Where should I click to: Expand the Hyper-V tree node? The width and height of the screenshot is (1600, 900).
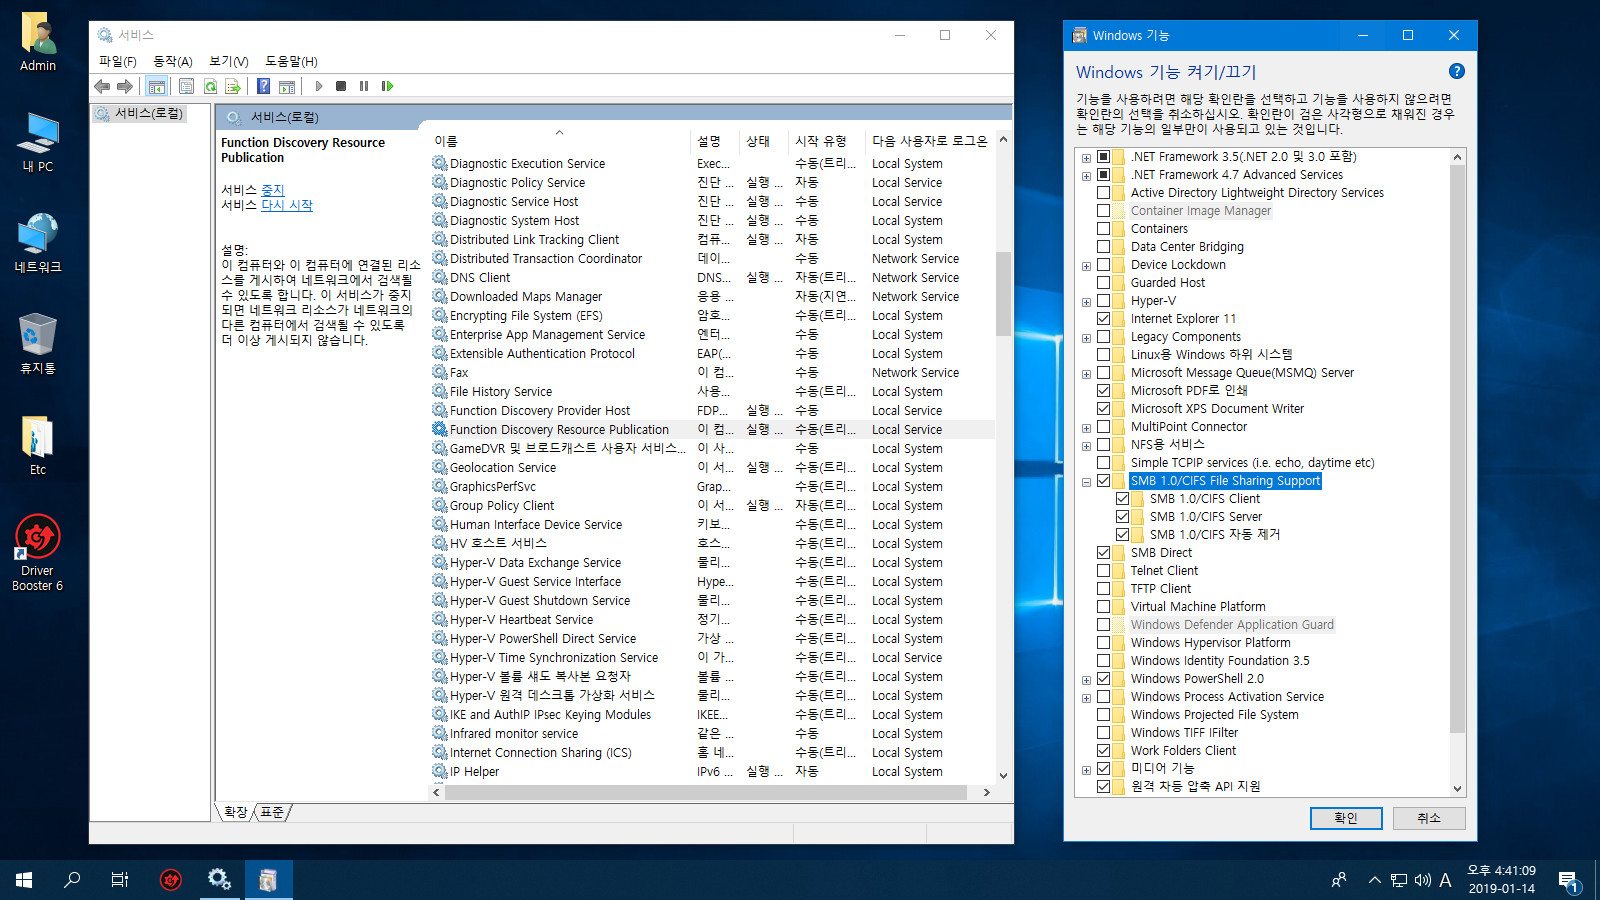click(1086, 302)
